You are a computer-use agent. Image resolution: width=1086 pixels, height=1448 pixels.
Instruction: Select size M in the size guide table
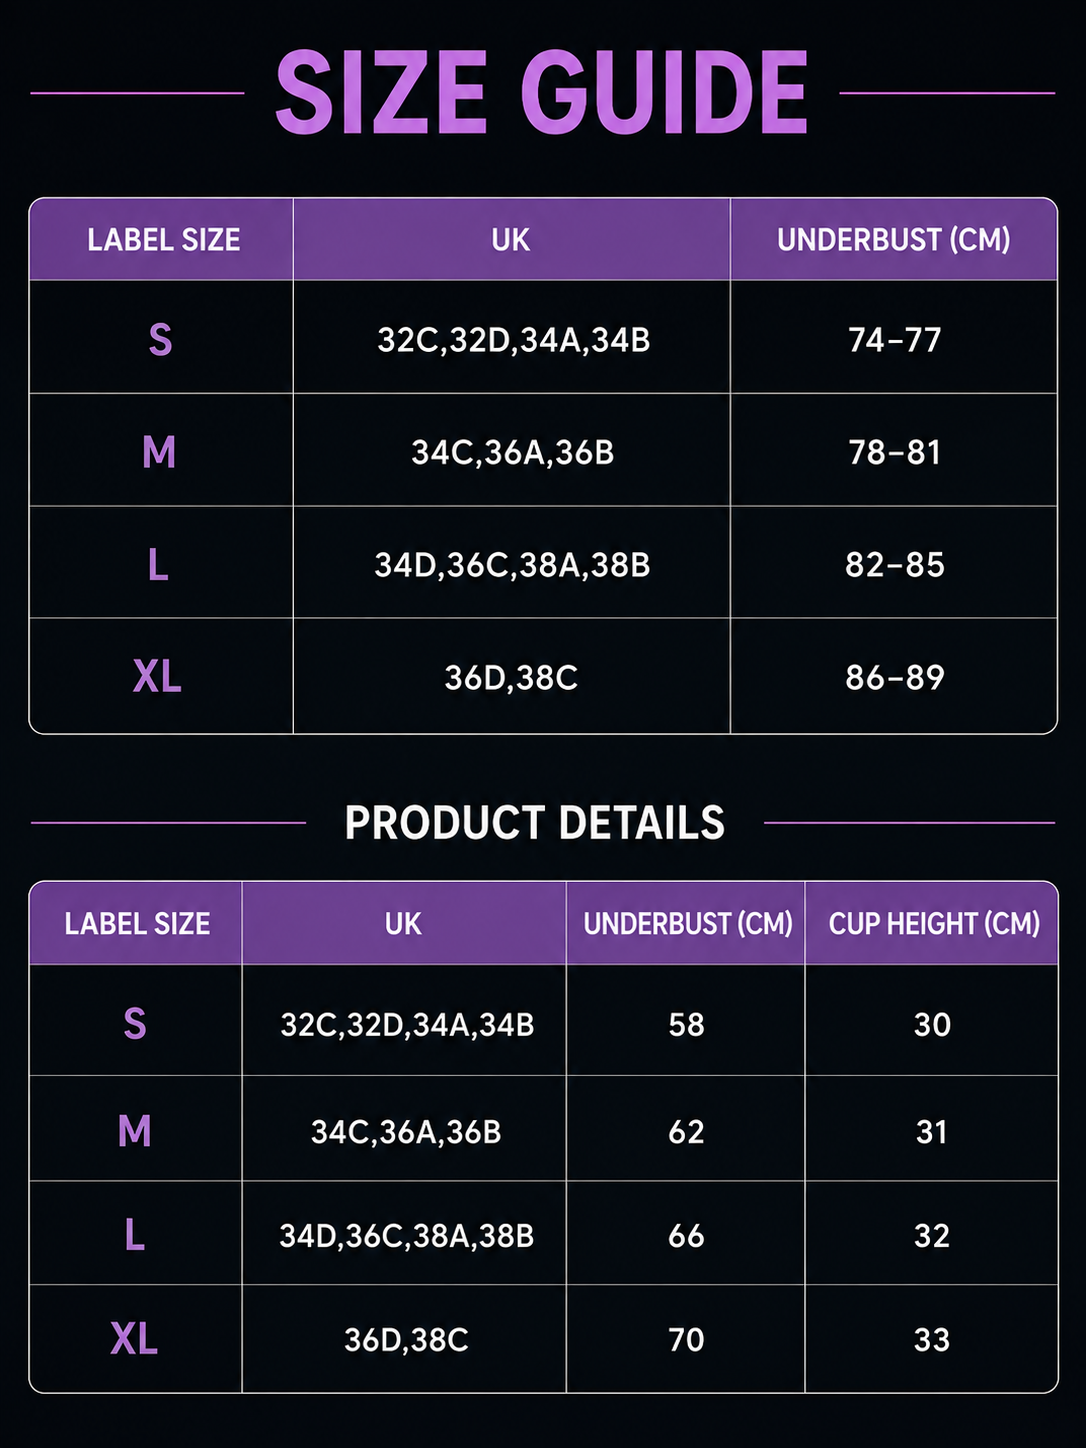tap(159, 452)
